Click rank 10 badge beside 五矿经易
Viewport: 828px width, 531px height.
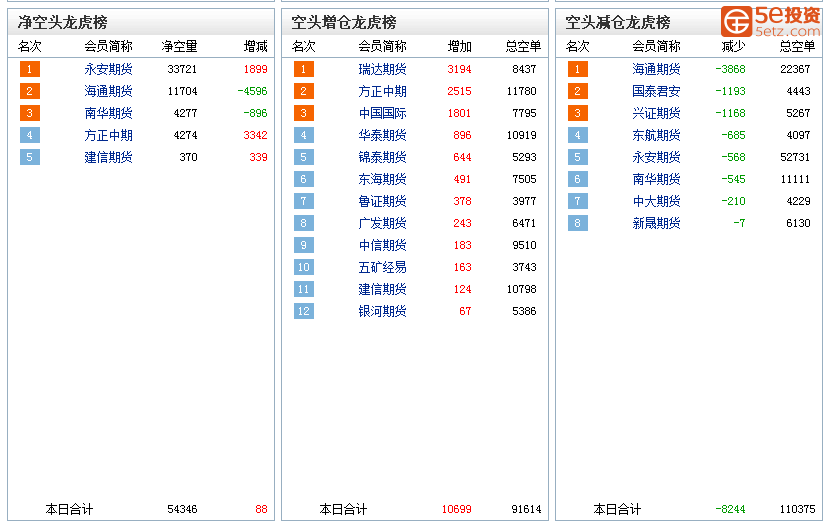tap(304, 267)
